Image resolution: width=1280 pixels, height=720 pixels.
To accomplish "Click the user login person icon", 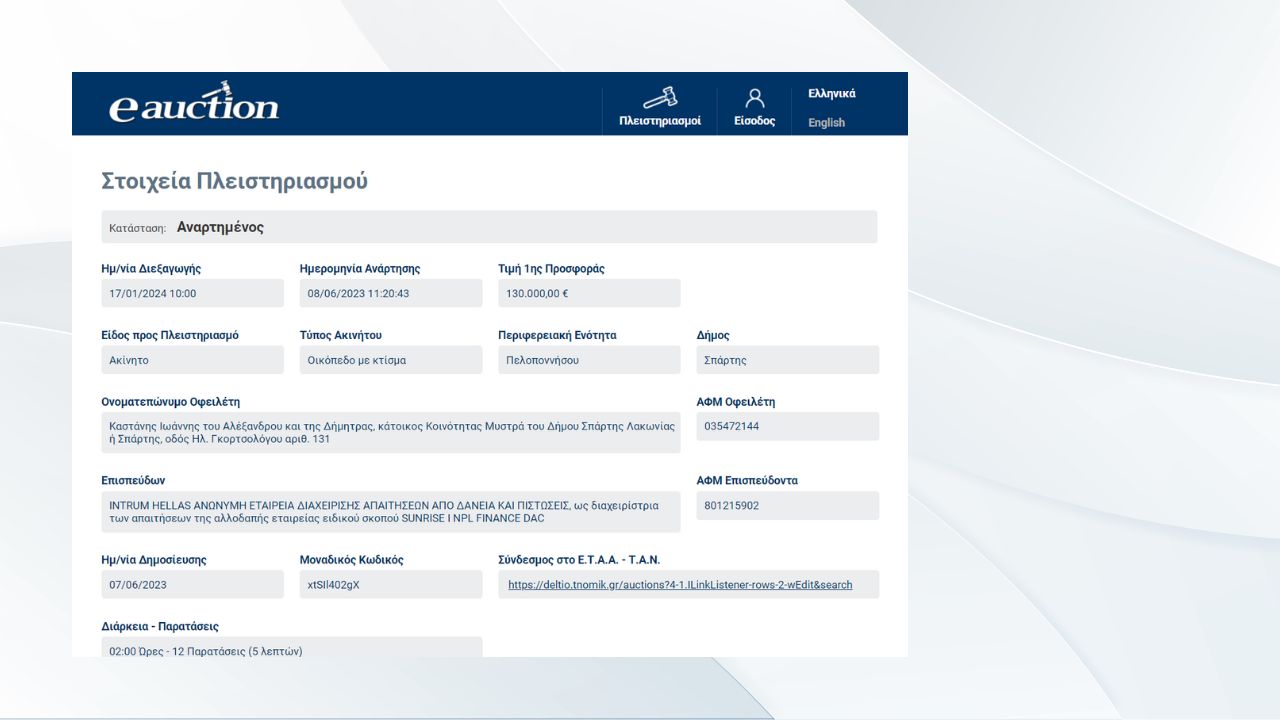I will pyautogui.click(x=755, y=98).
